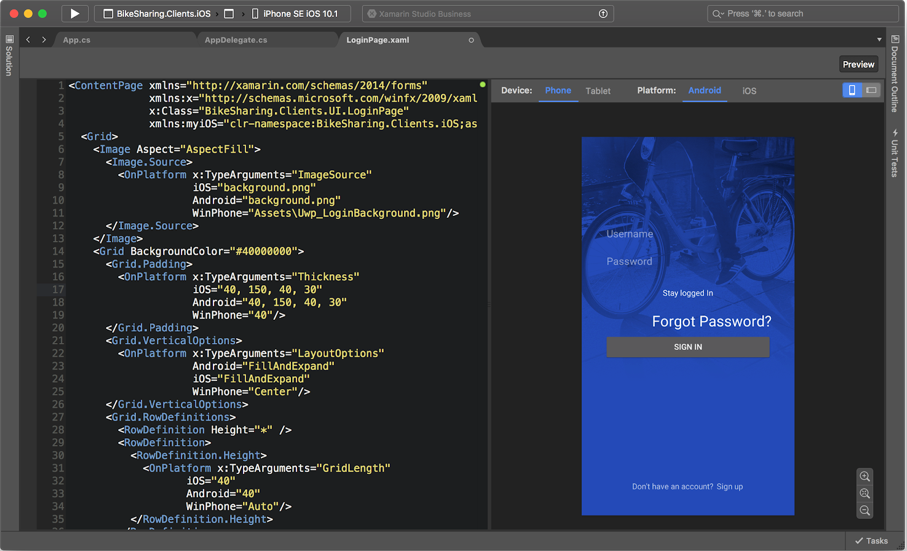Click 'Forgot Password?' in preview
This screenshot has width=907, height=551.
click(x=711, y=321)
